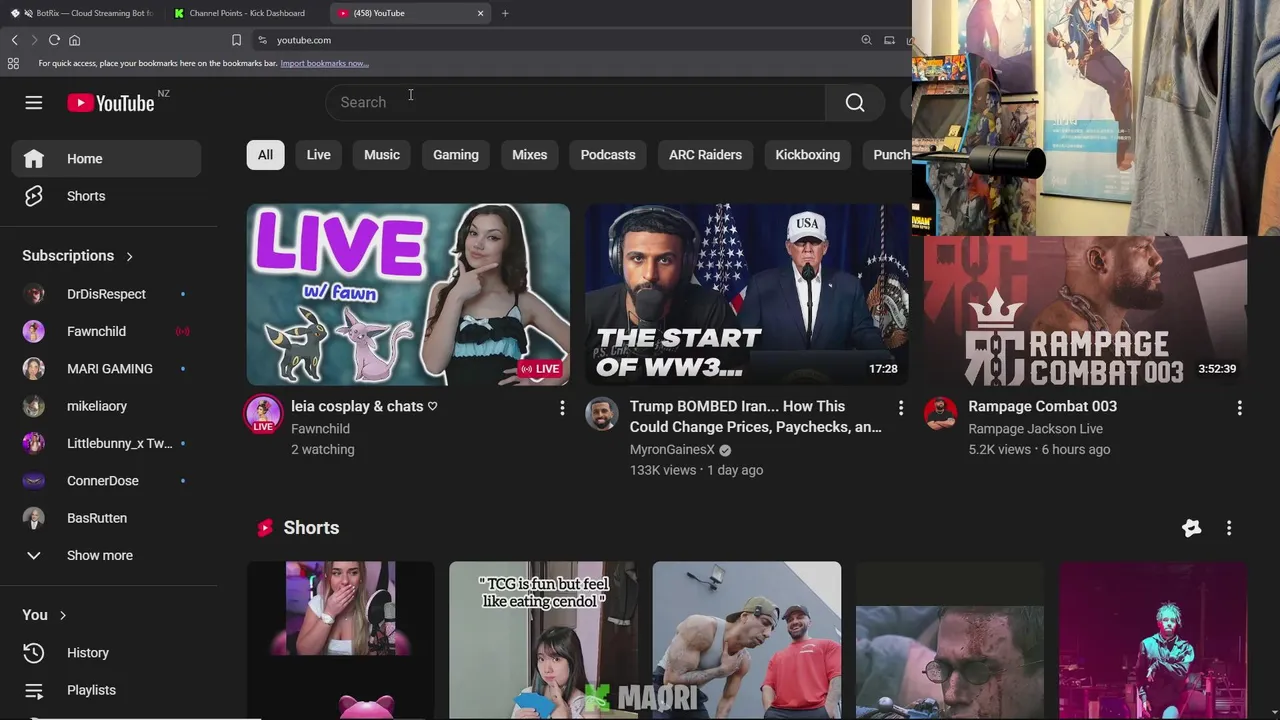Open the short with two gym men
The height and width of the screenshot is (720, 1280).
pyautogui.click(x=747, y=640)
